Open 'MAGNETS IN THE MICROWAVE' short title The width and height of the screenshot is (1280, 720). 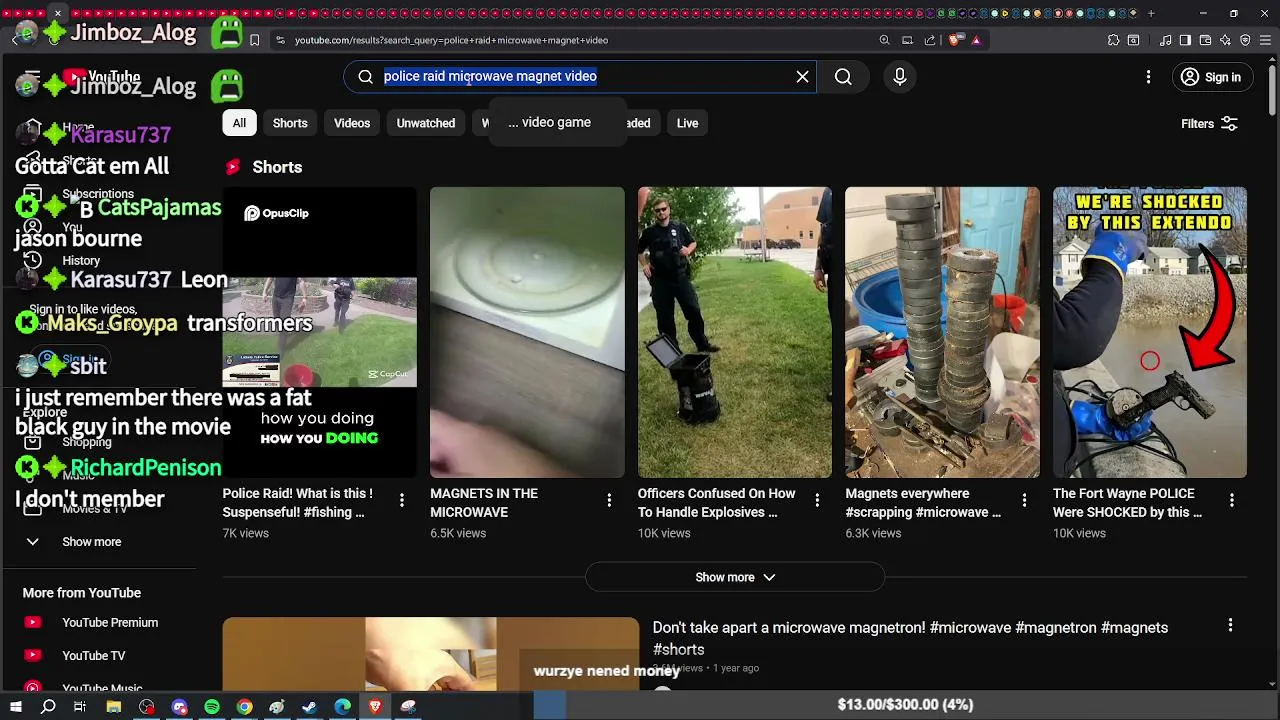(484, 502)
